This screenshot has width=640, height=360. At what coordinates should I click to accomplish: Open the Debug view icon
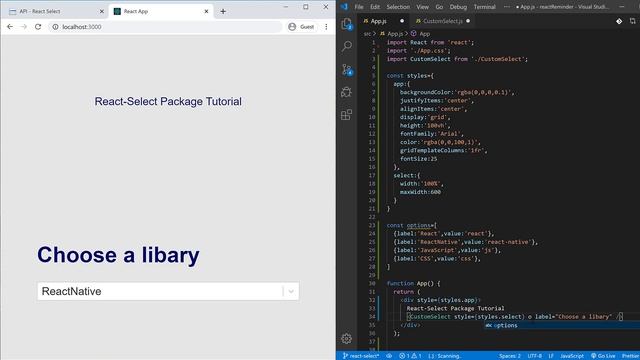(347, 92)
